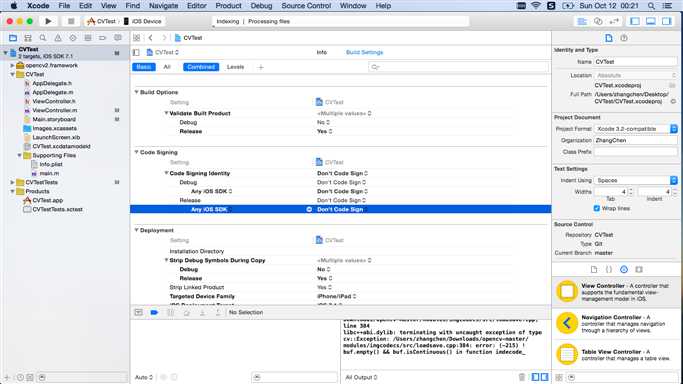Collapse the Build Options section
683x384 pixels.
coord(136,92)
